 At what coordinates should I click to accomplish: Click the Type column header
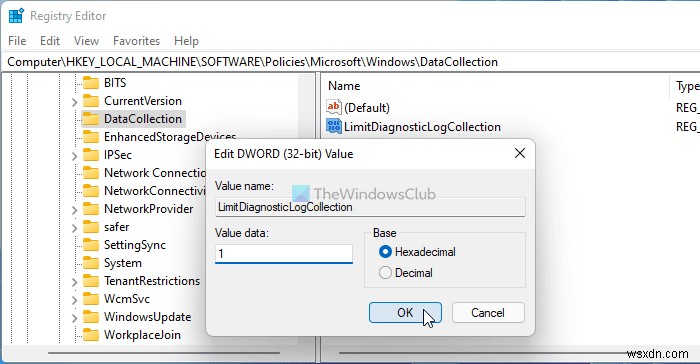(x=687, y=86)
